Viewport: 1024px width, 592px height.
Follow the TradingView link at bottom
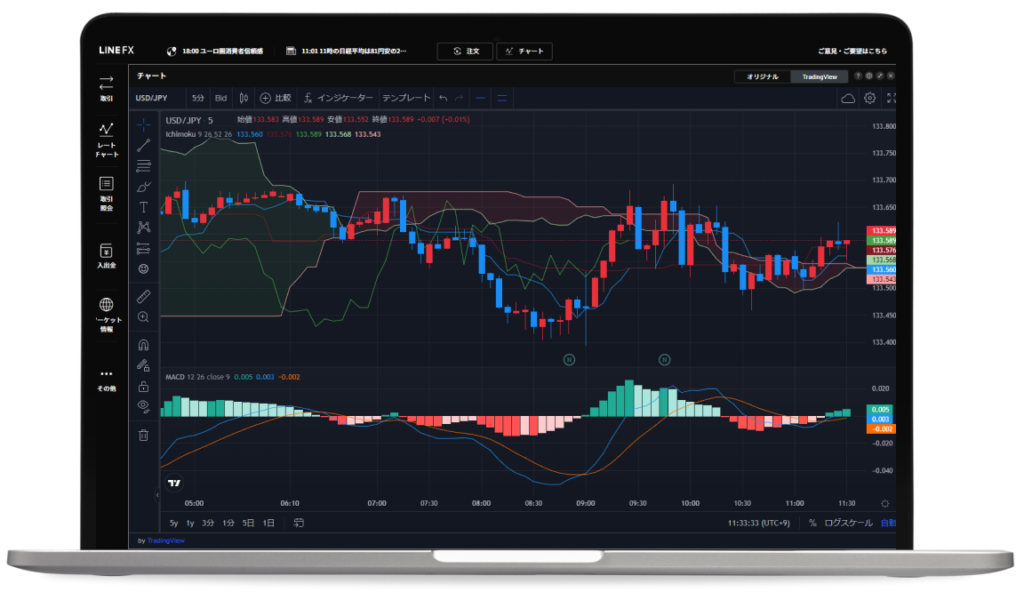tap(165, 540)
